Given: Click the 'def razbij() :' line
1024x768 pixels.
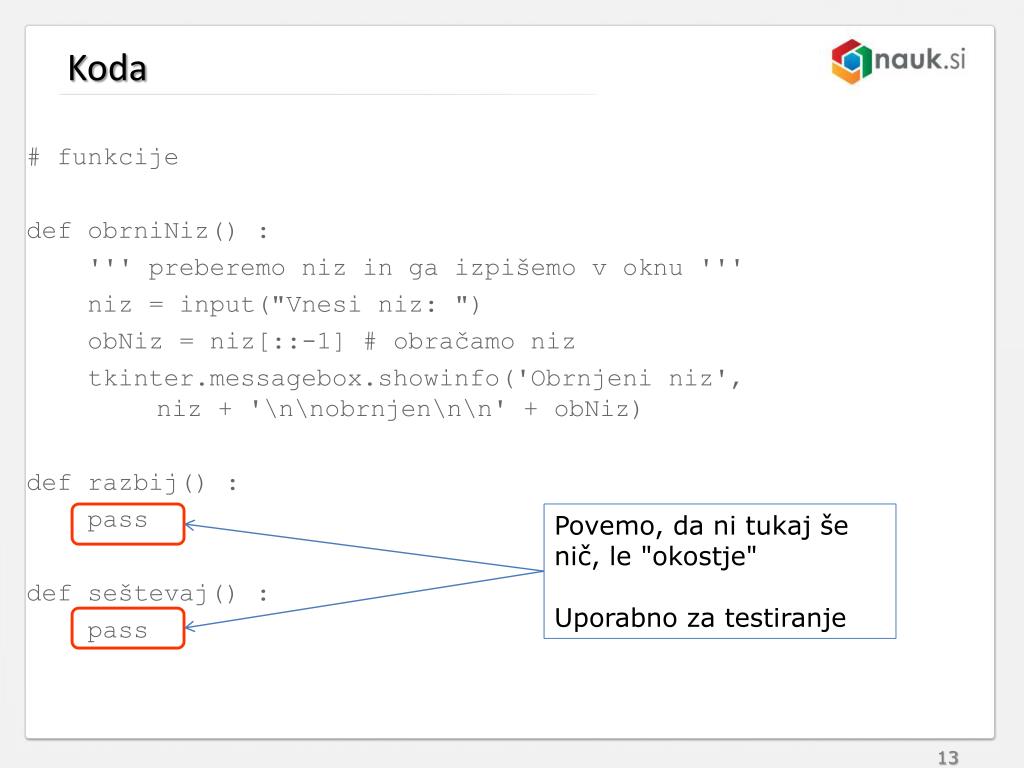Looking at the screenshot, I should tap(132, 483).
